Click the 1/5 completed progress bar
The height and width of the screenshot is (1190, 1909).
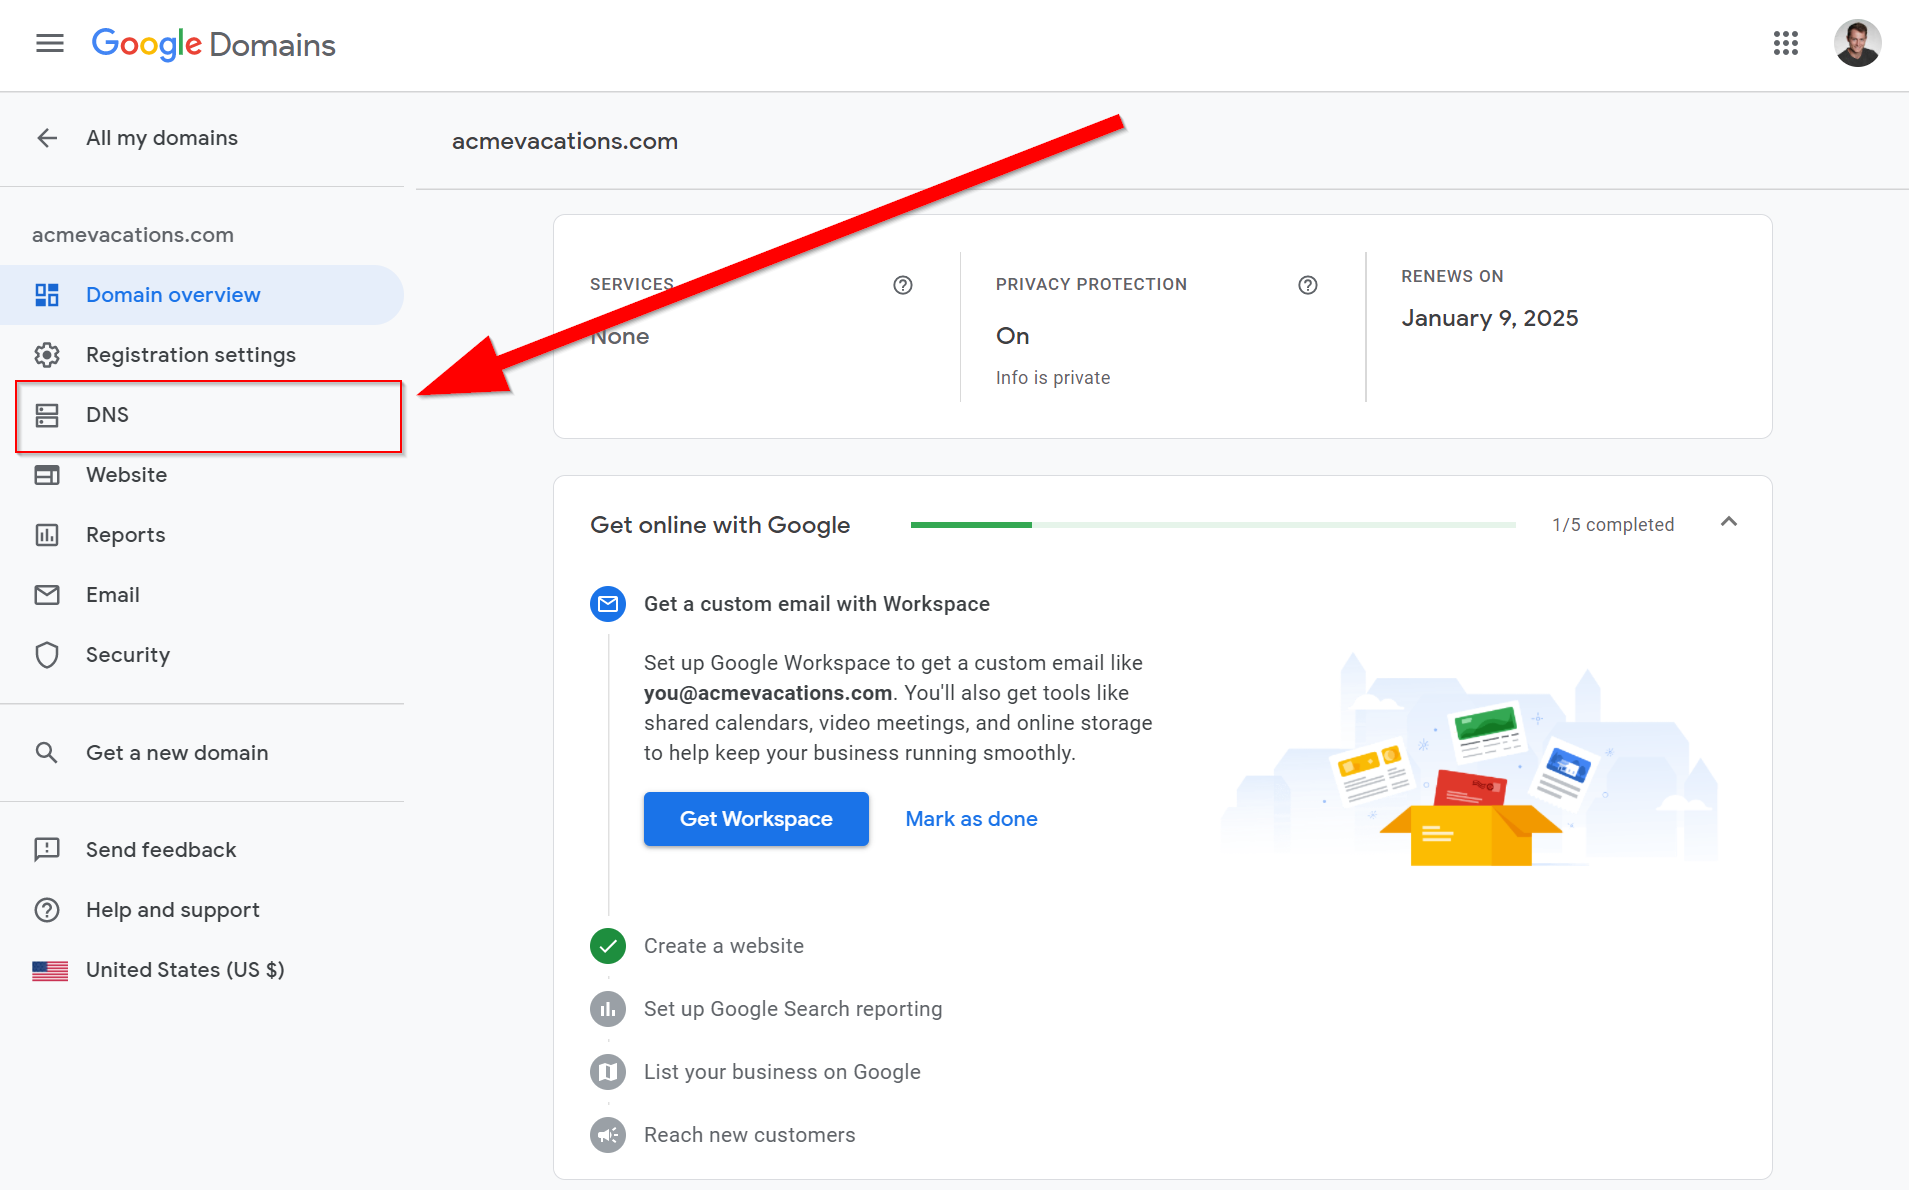(1213, 524)
